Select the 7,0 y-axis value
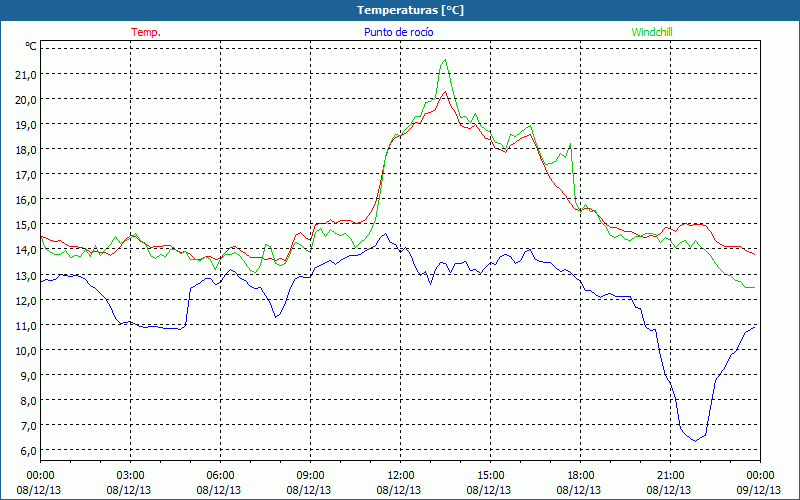This screenshot has width=800, height=500. (x=29, y=426)
